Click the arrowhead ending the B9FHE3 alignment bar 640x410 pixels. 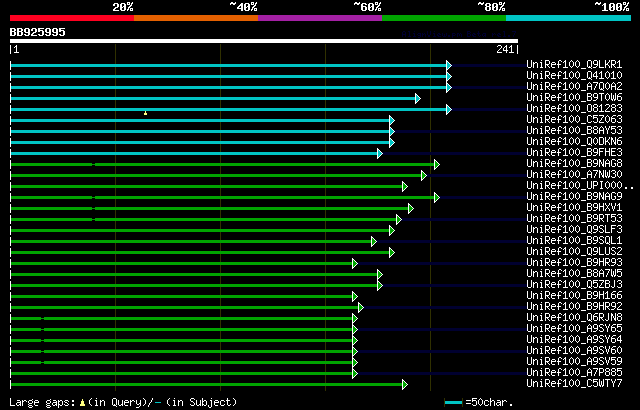click(380, 153)
